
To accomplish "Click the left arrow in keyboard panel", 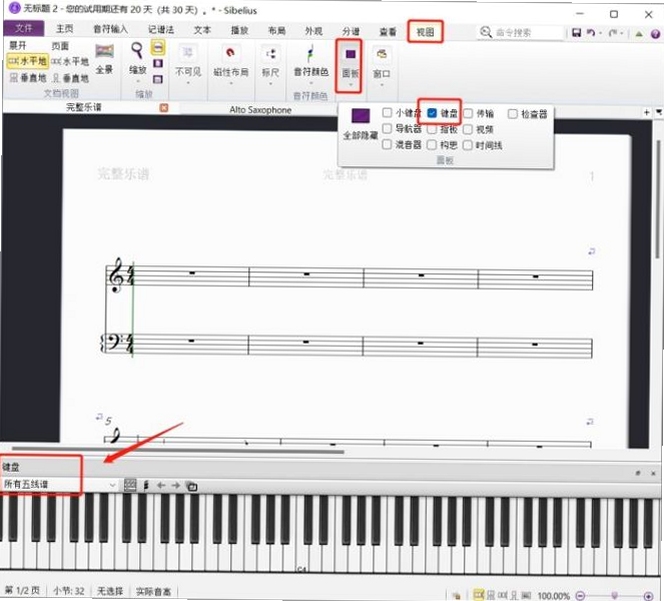I will tap(160, 485).
